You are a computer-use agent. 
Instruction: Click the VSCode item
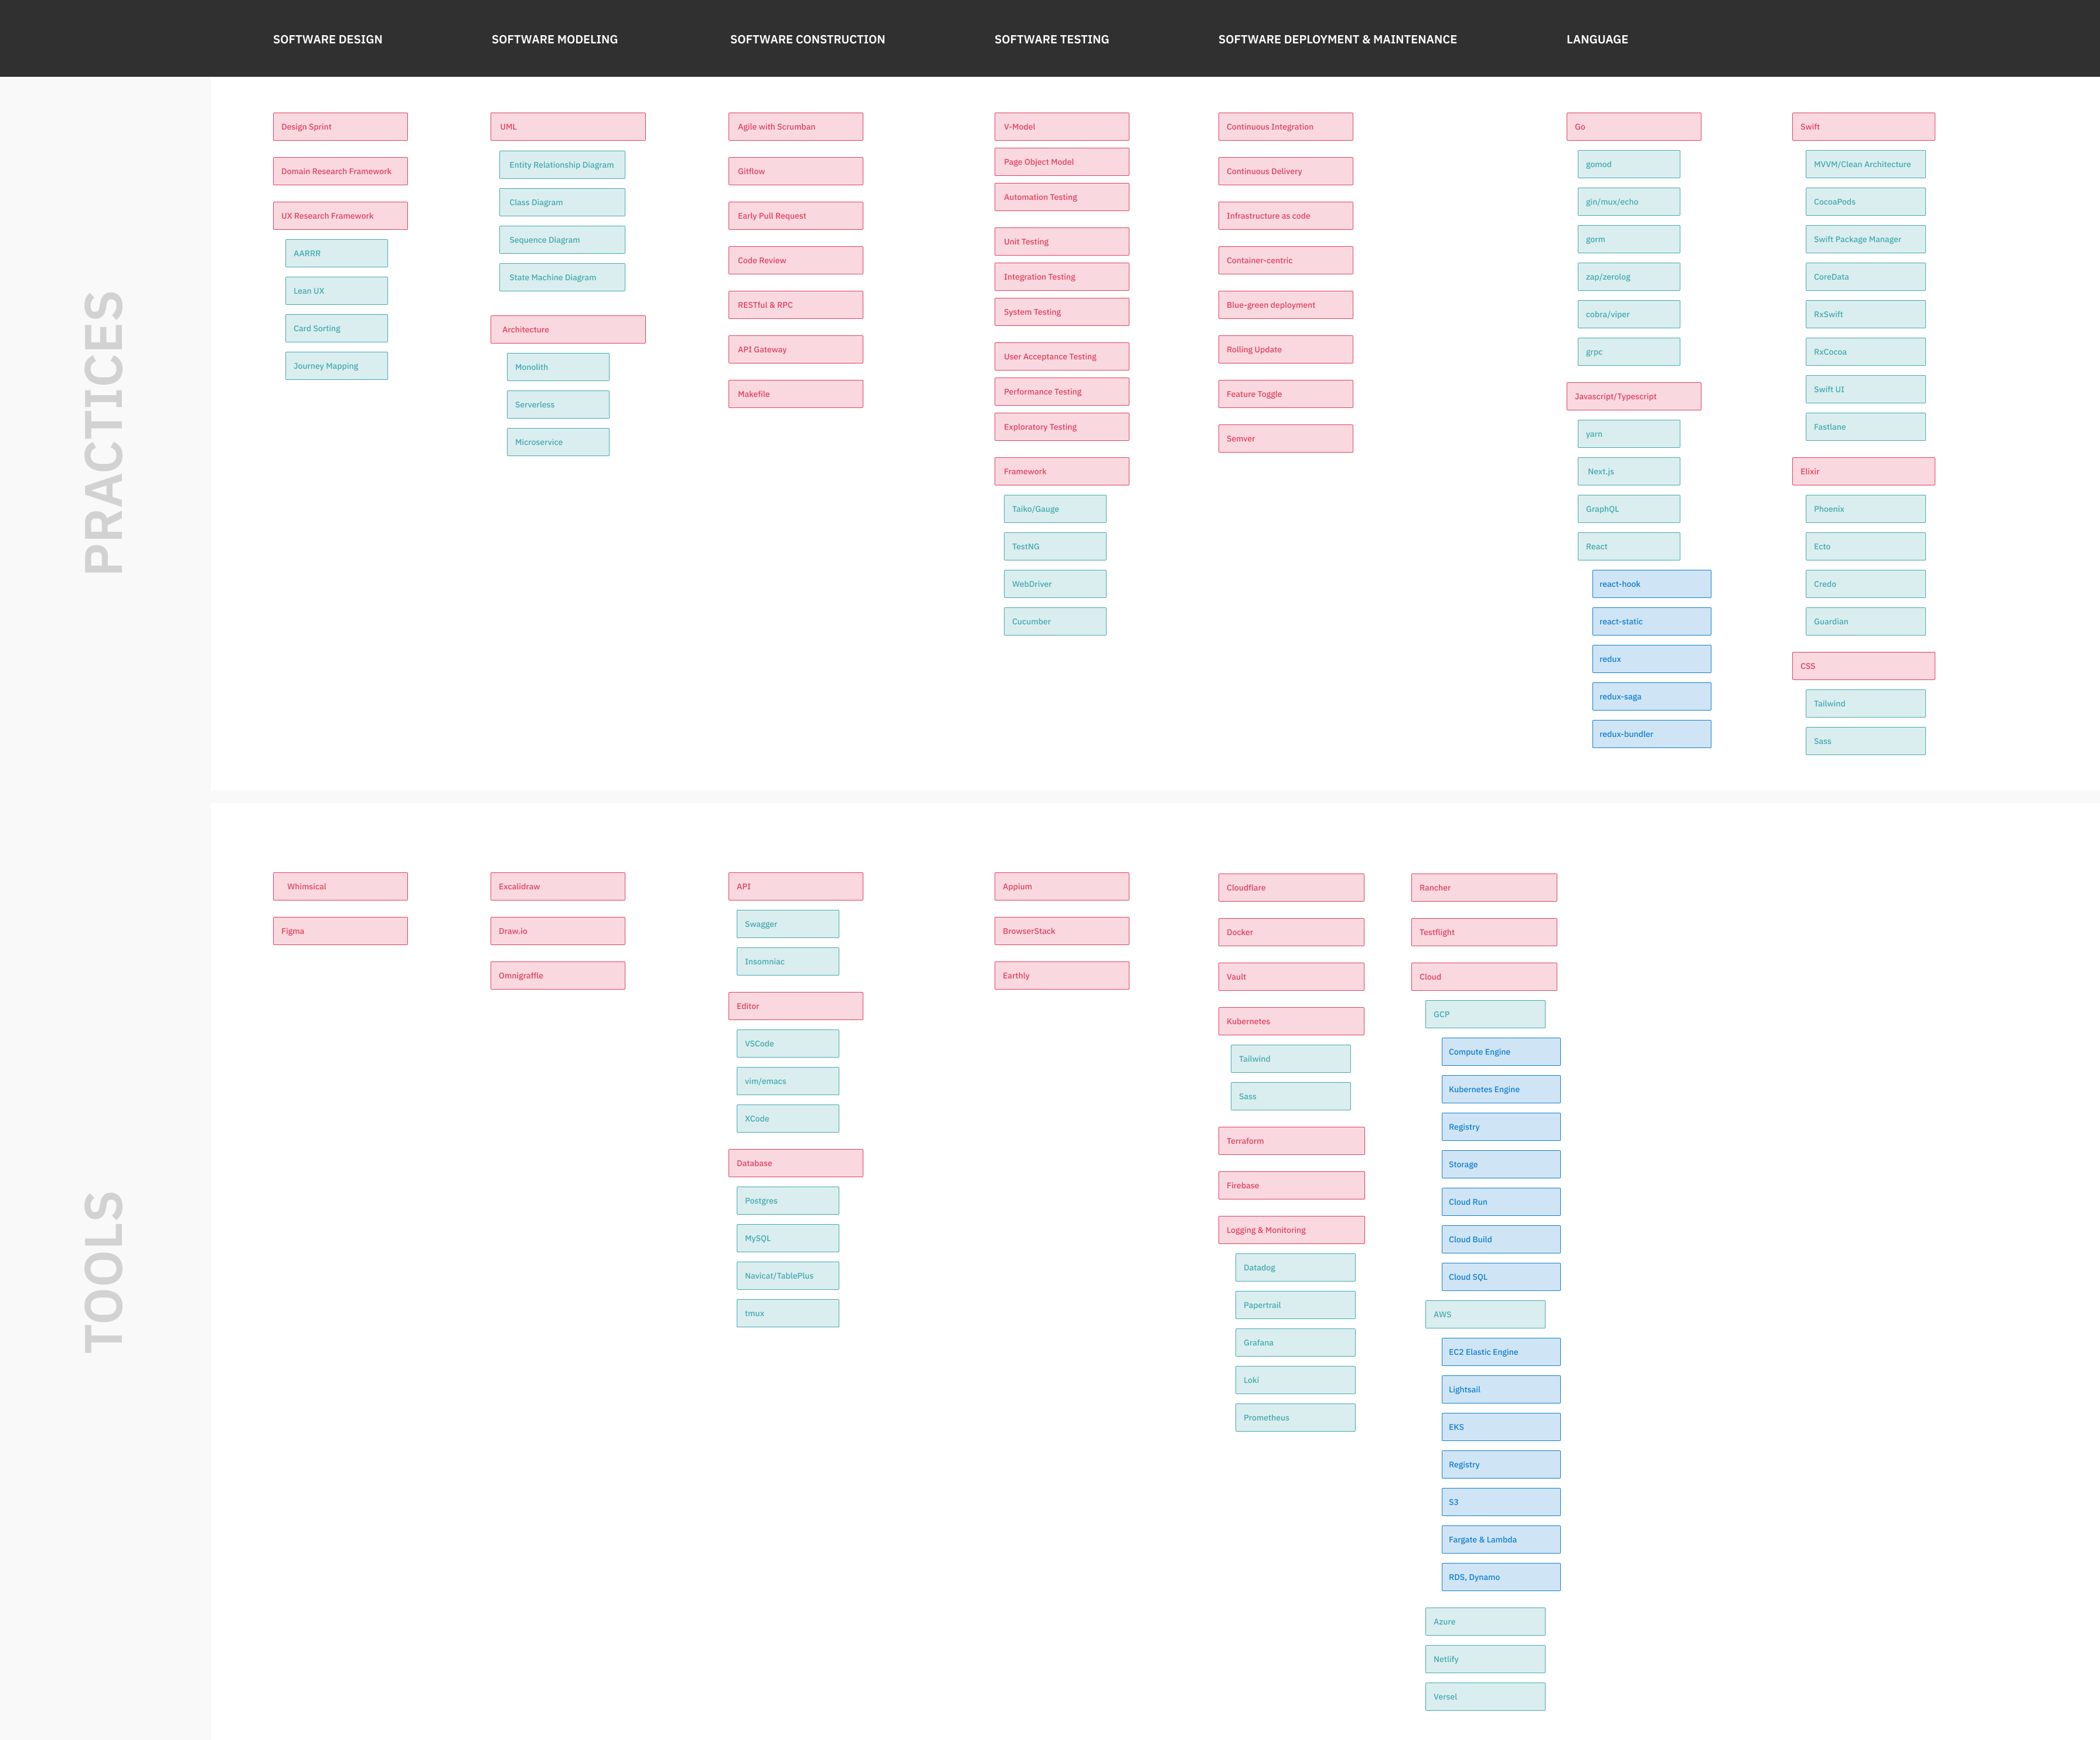pyautogui.click(x=788, y=1044)
